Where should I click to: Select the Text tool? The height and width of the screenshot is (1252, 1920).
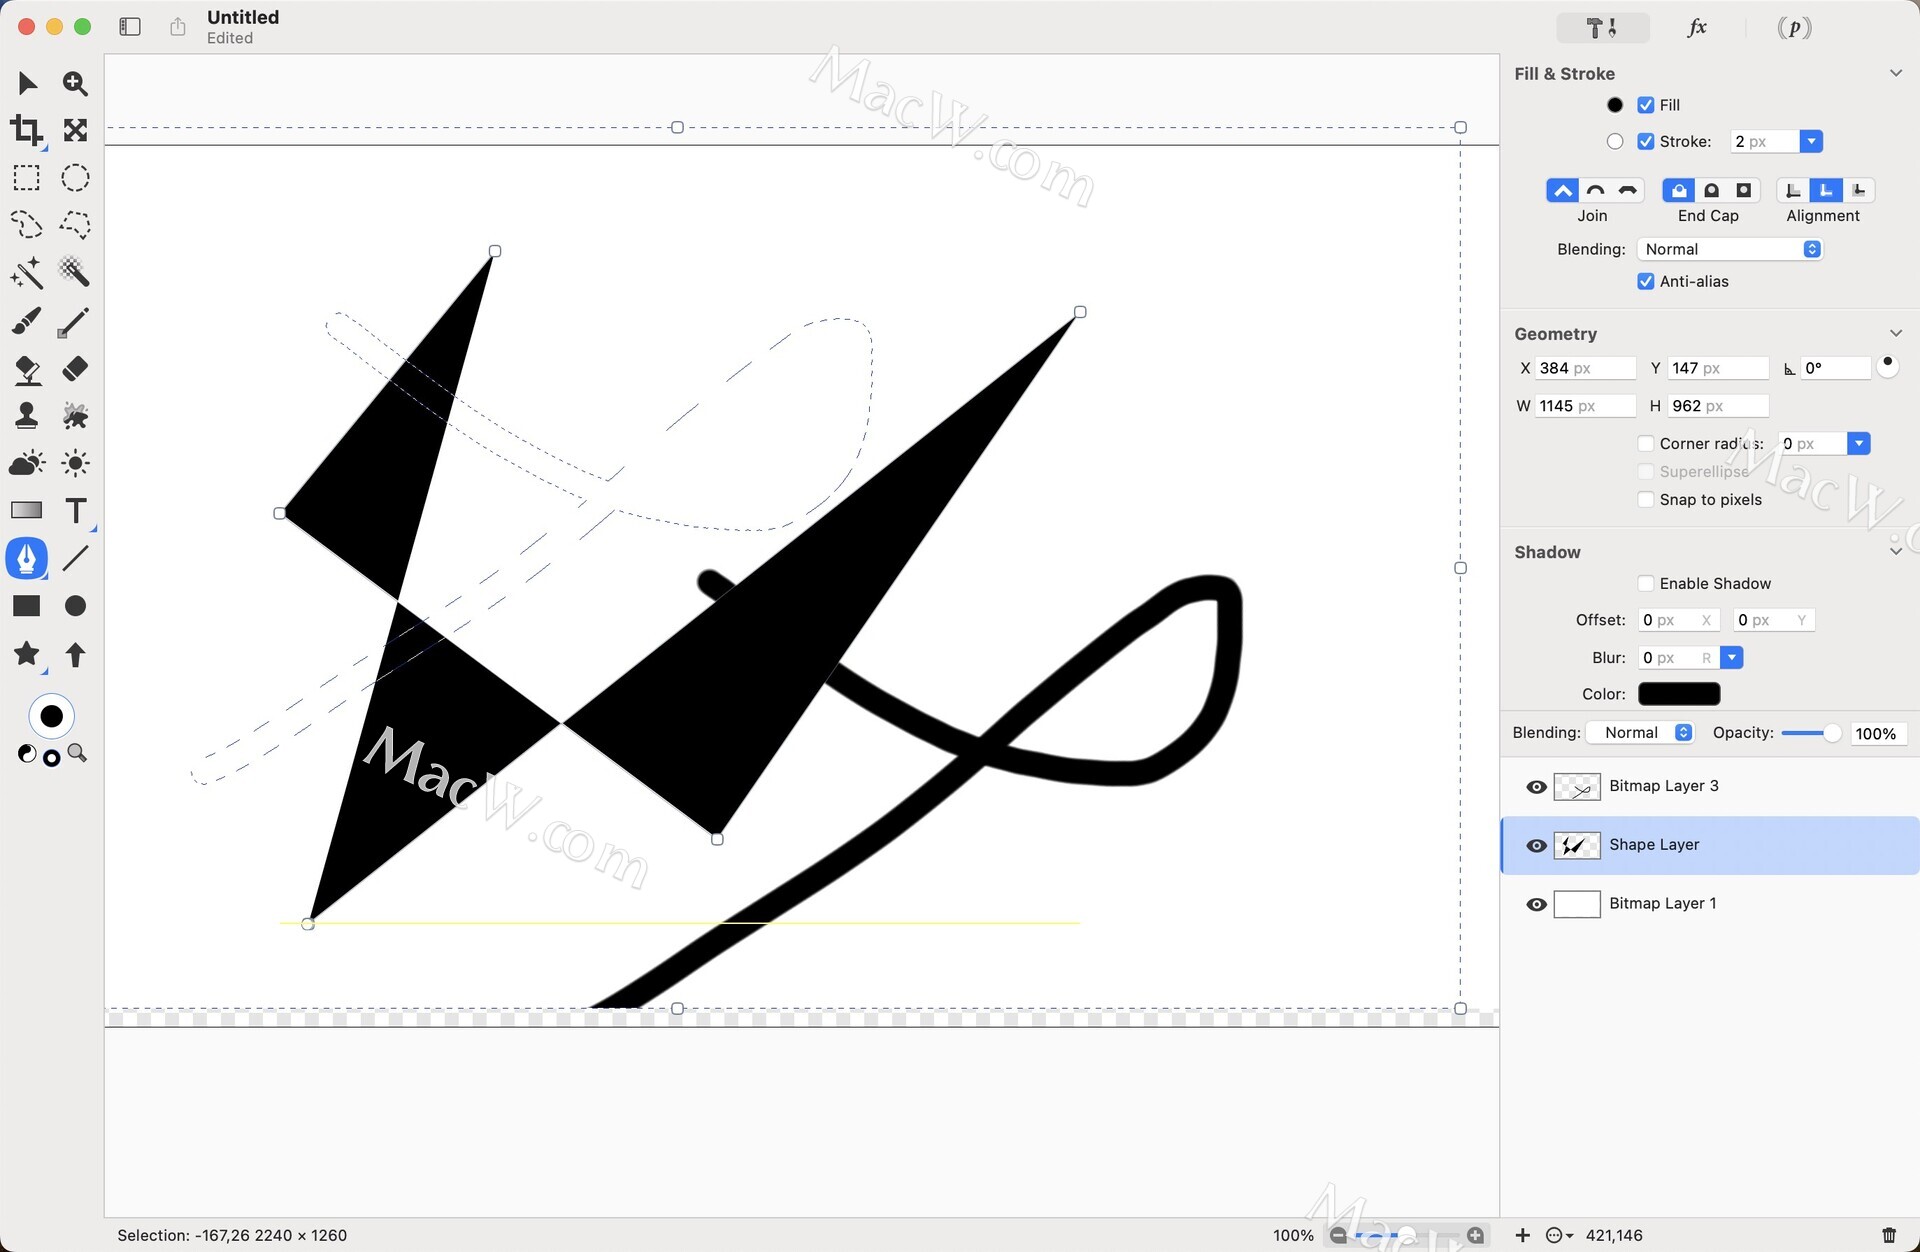click(x=75, y=511)
